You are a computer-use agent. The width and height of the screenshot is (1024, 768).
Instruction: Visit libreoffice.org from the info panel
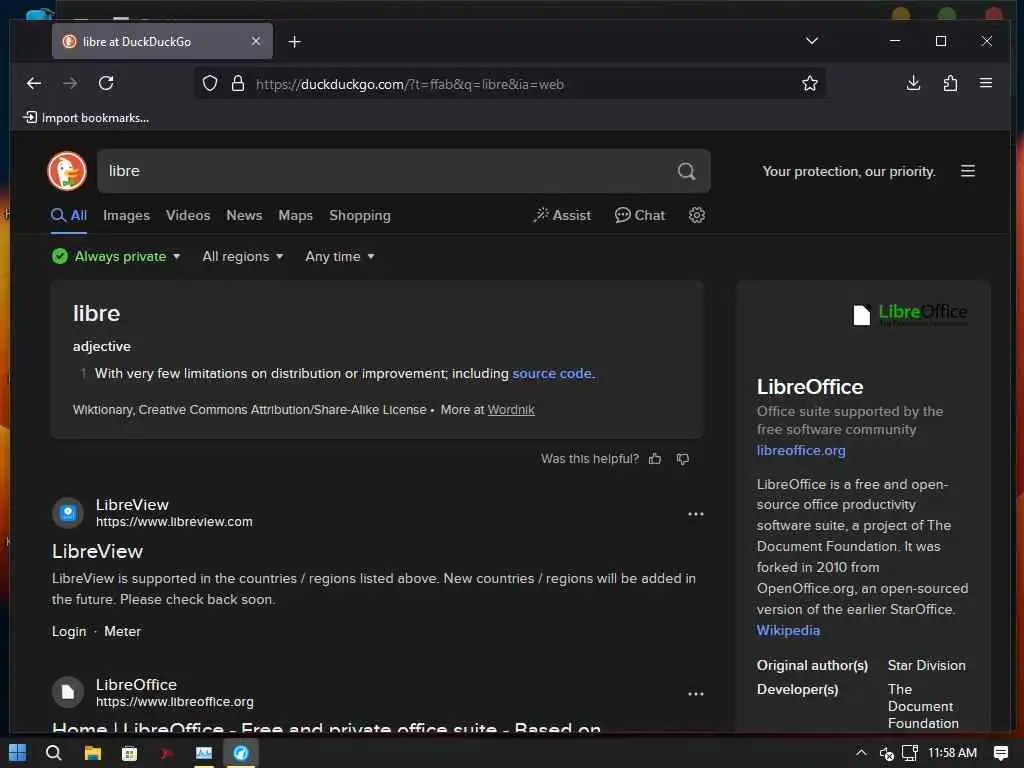pyautogui.click(x=801, y=451)
